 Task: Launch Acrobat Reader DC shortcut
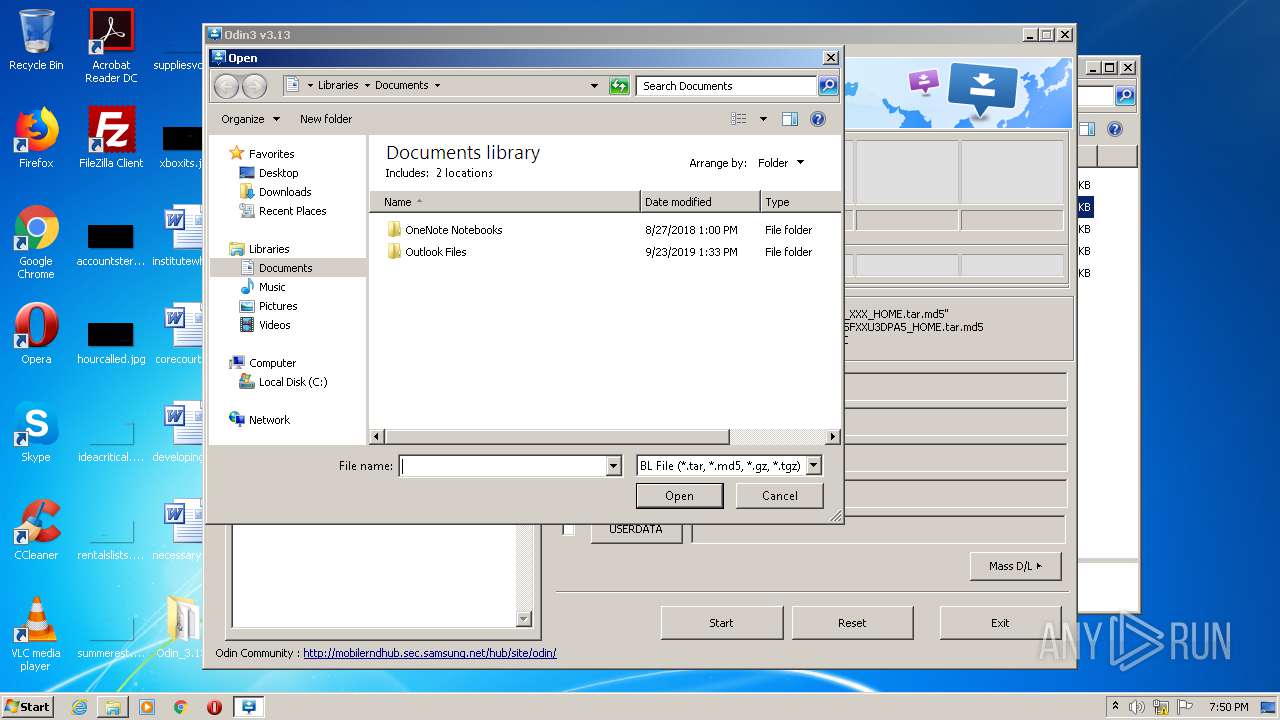coord(111,45)
